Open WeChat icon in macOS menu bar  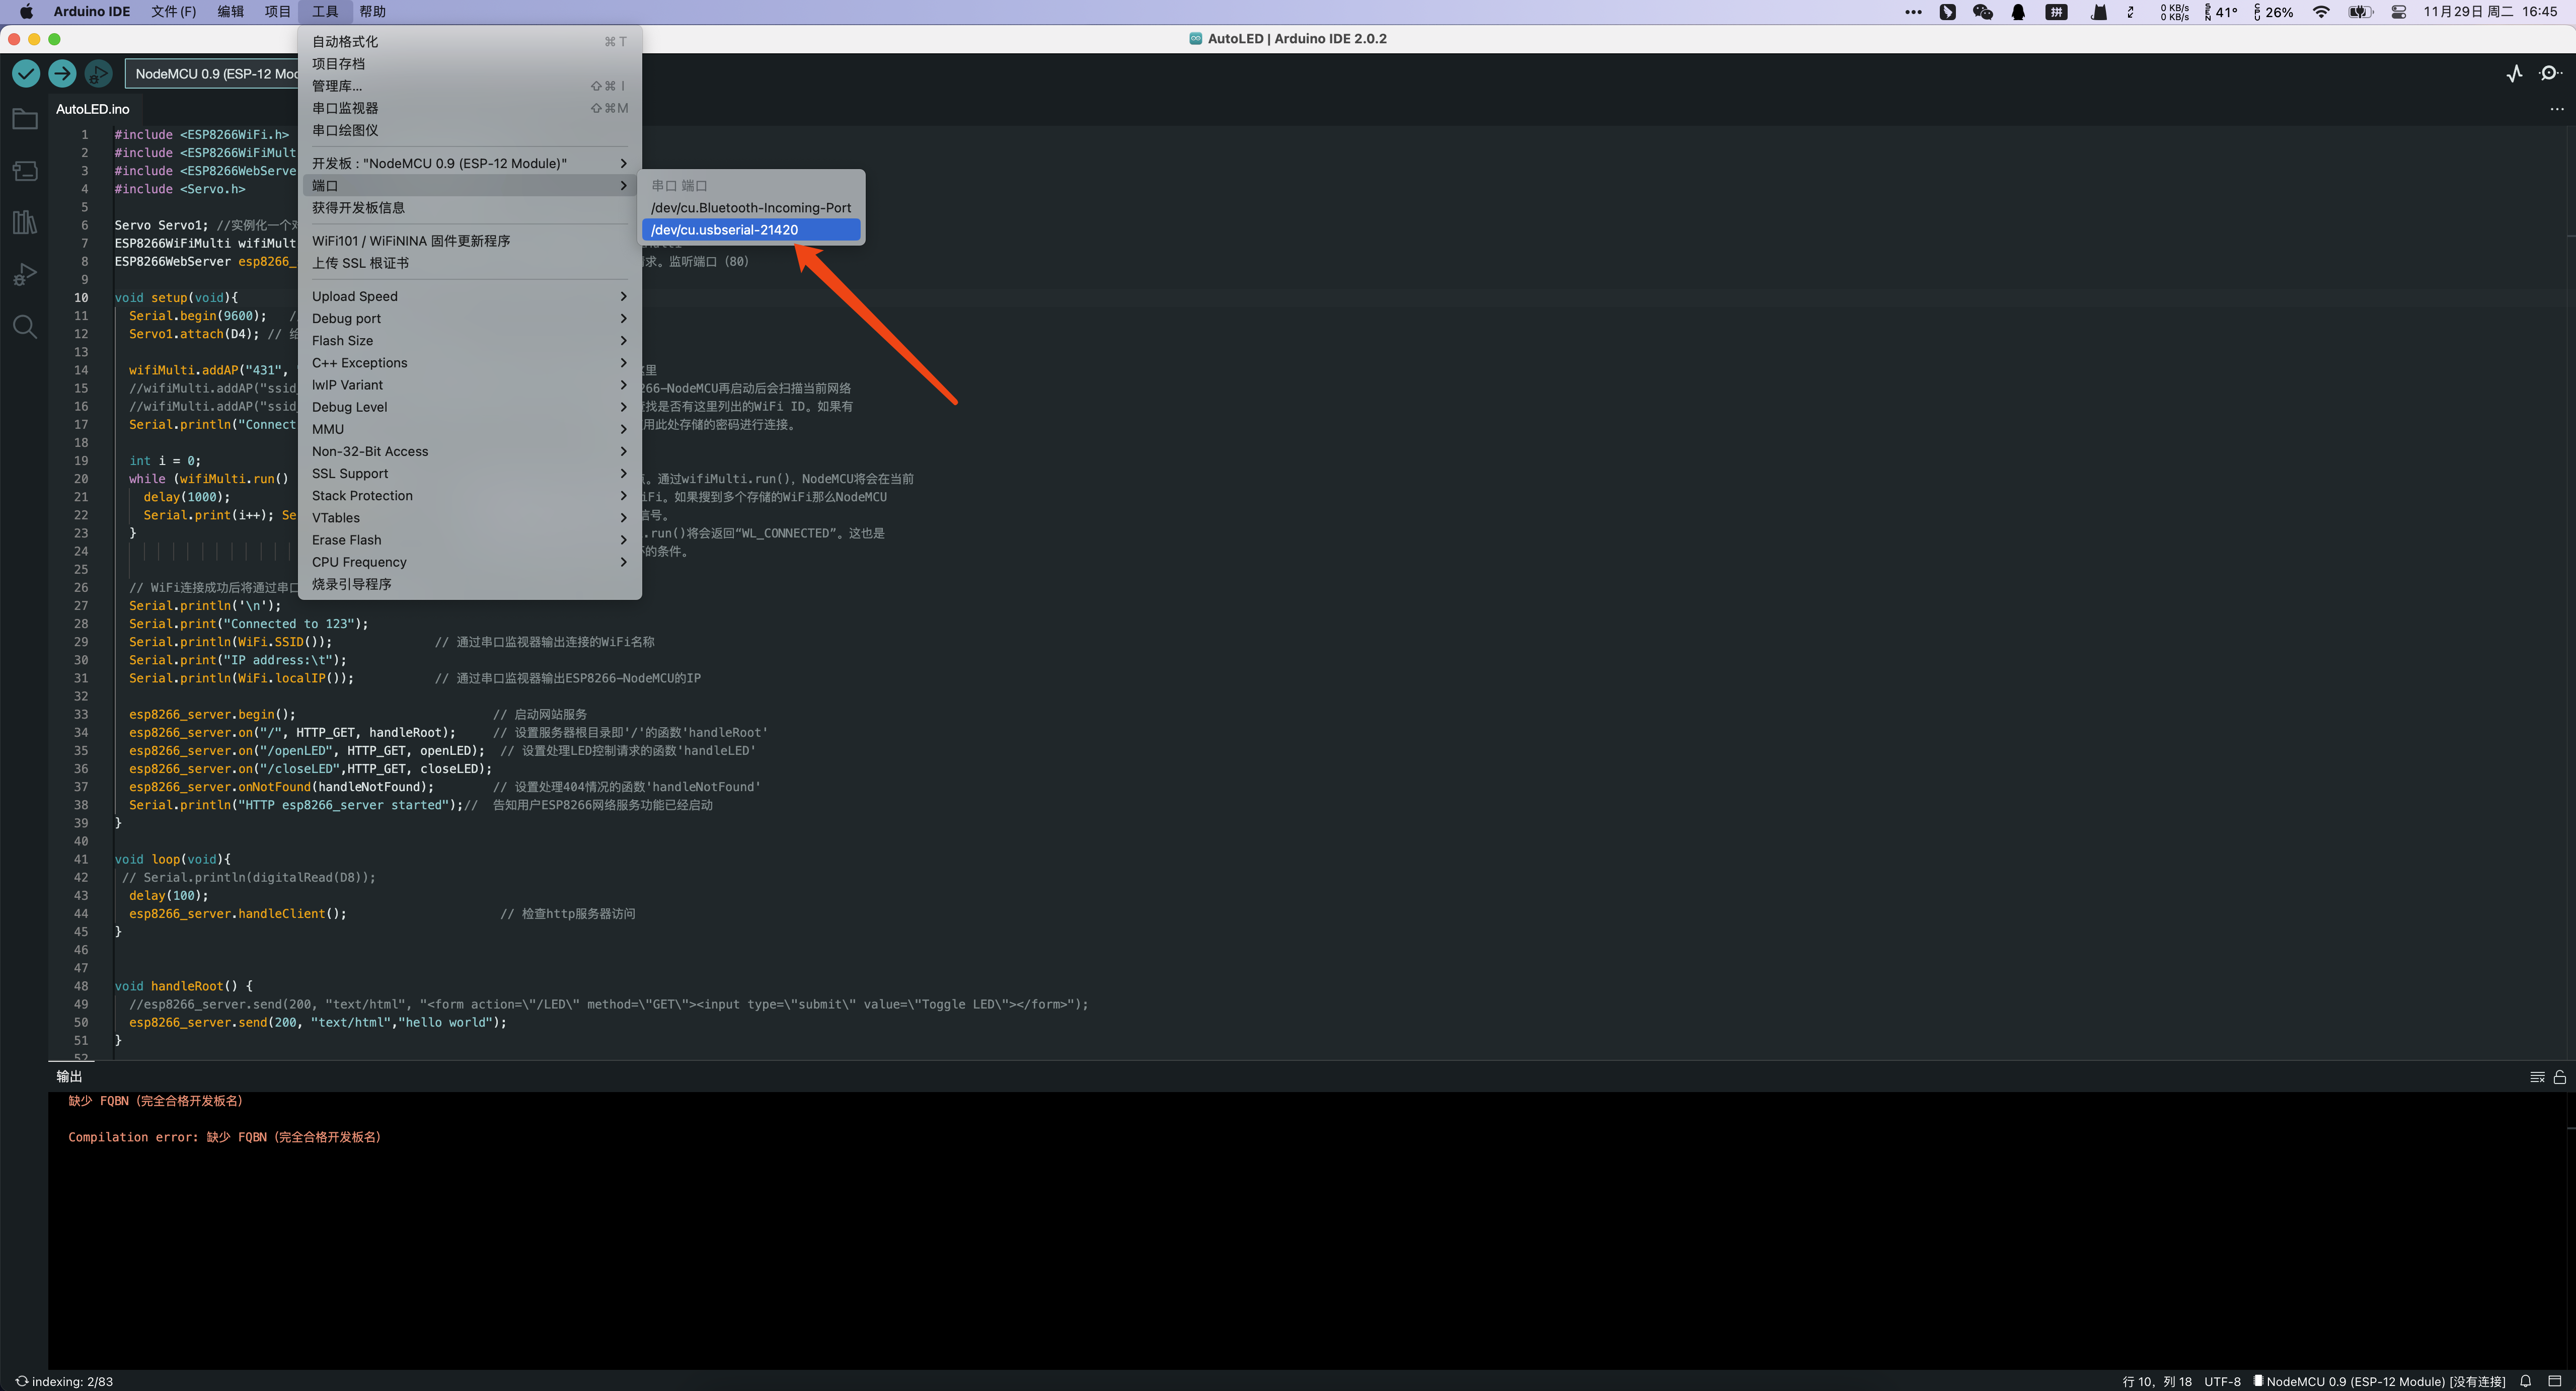pos(1982,12)
